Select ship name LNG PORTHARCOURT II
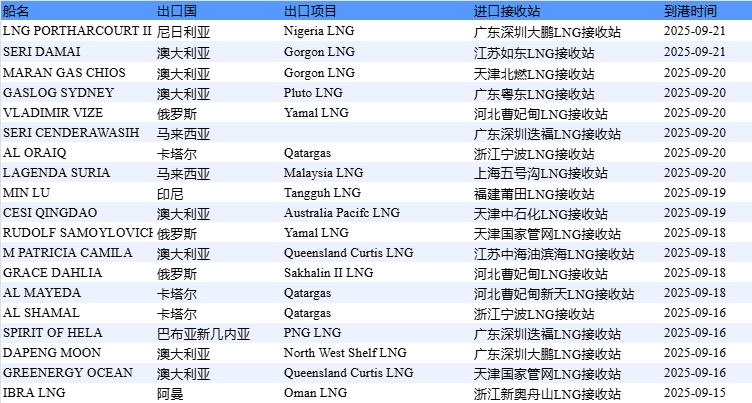Image resolution: width=752 pixels, height=403 pixels. tap(77, 31)
